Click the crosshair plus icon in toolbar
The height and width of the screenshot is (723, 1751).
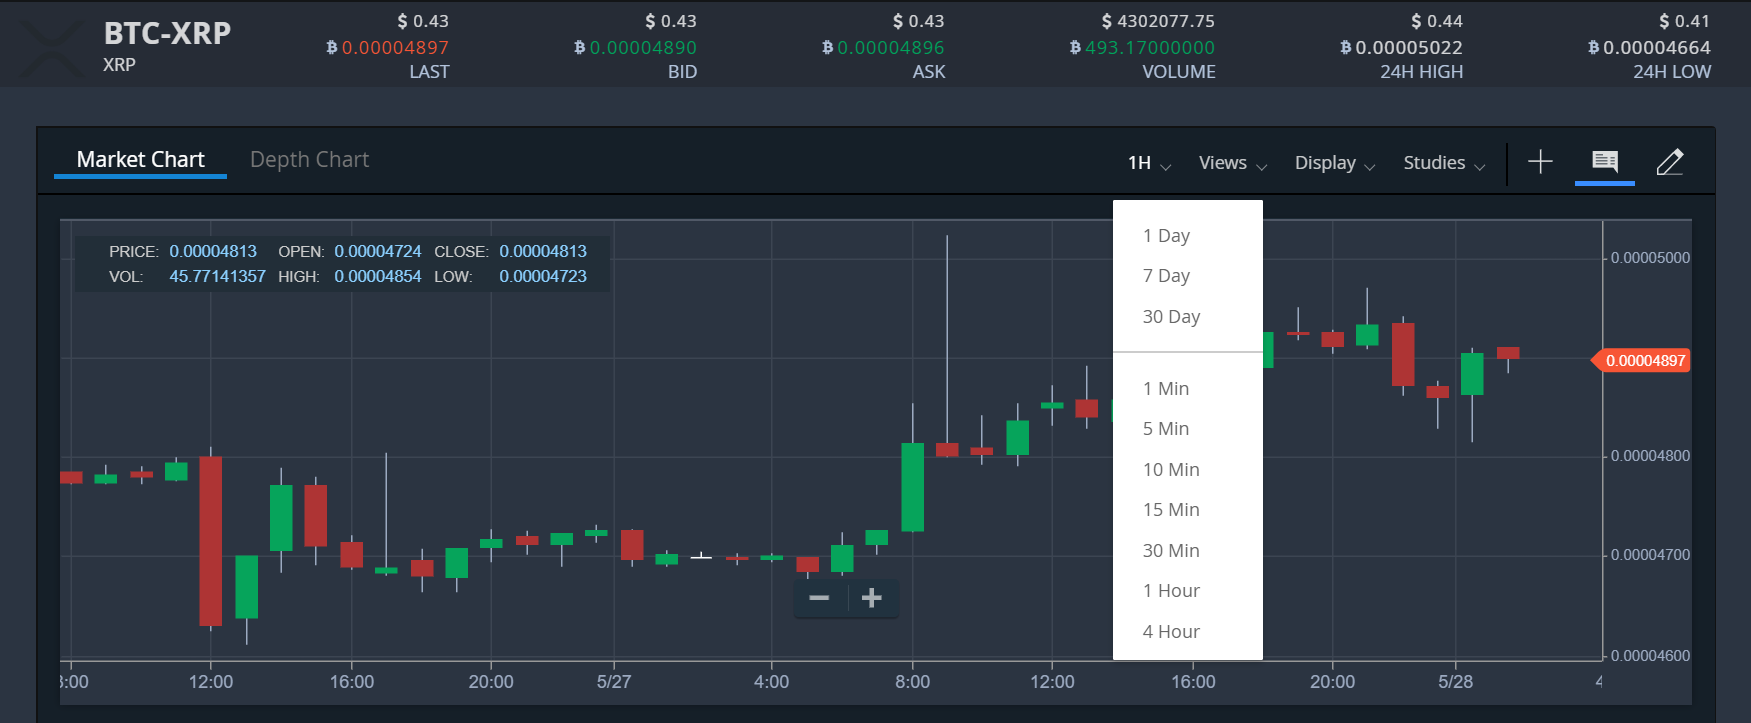point(1540,161)
